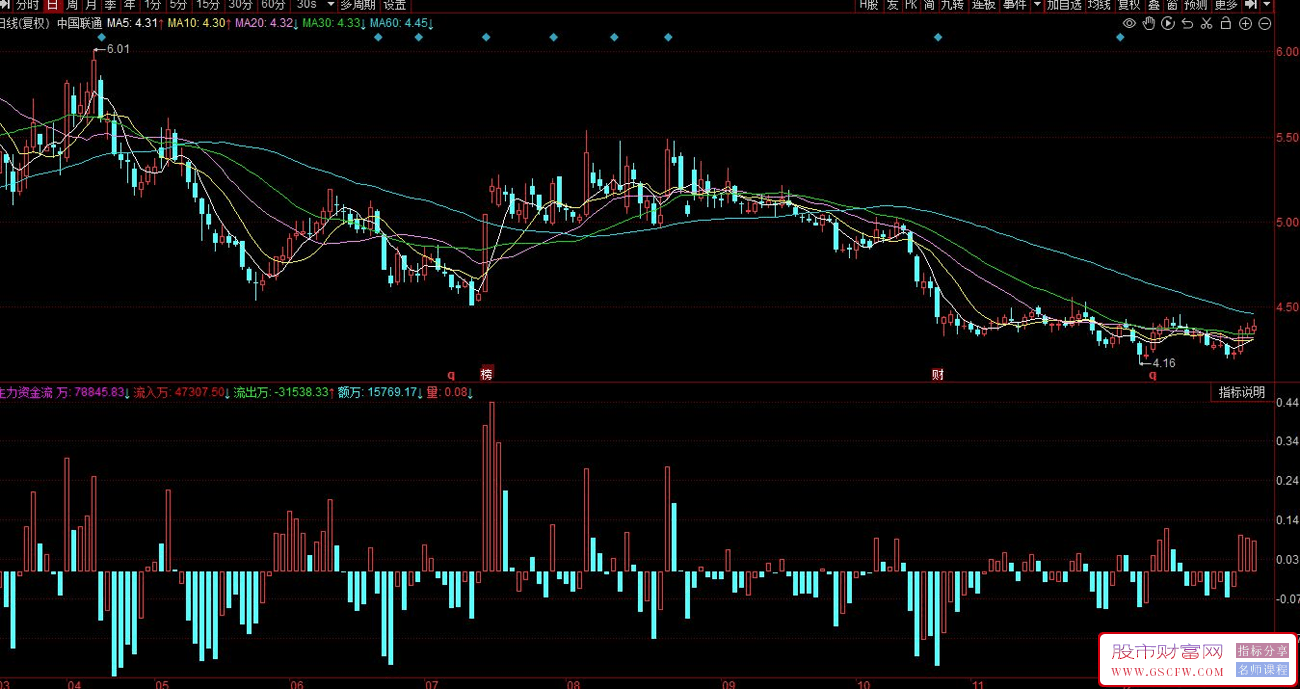Toggle the 连板 display
This screenshot has height=689, width=1300.
(x=984, y=5)
